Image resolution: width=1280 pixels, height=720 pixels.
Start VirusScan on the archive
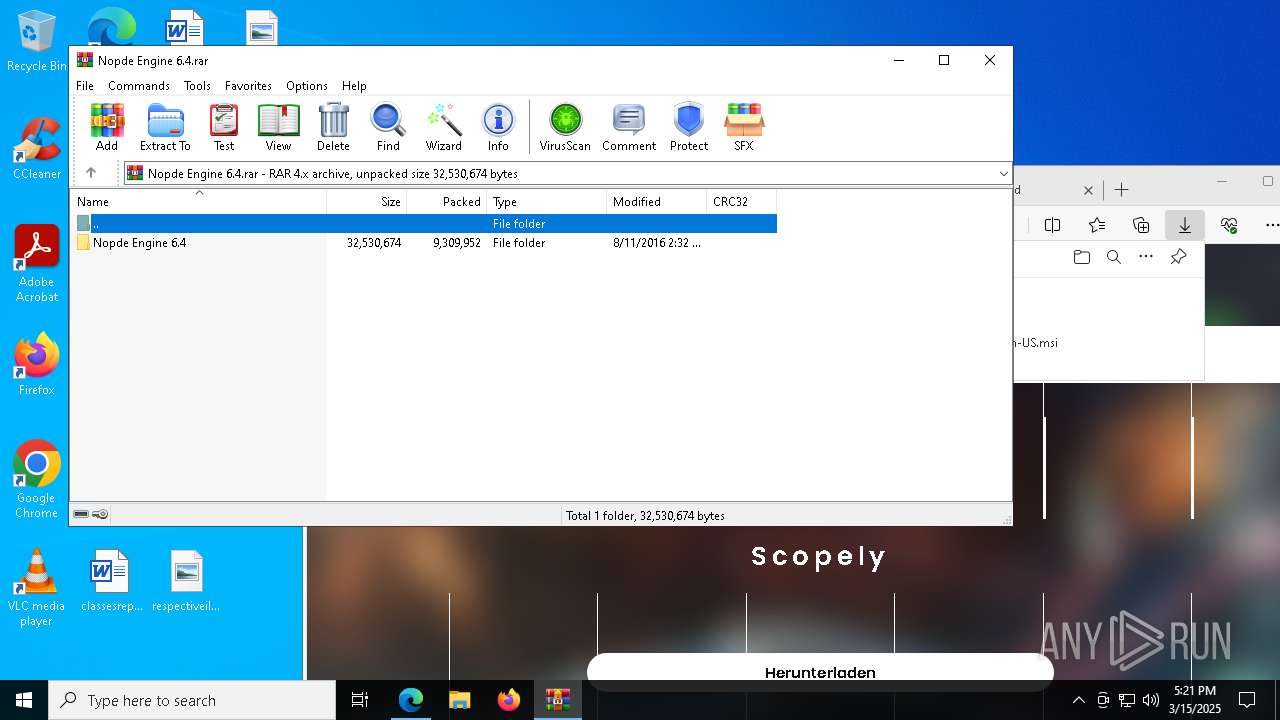(565, 127)
